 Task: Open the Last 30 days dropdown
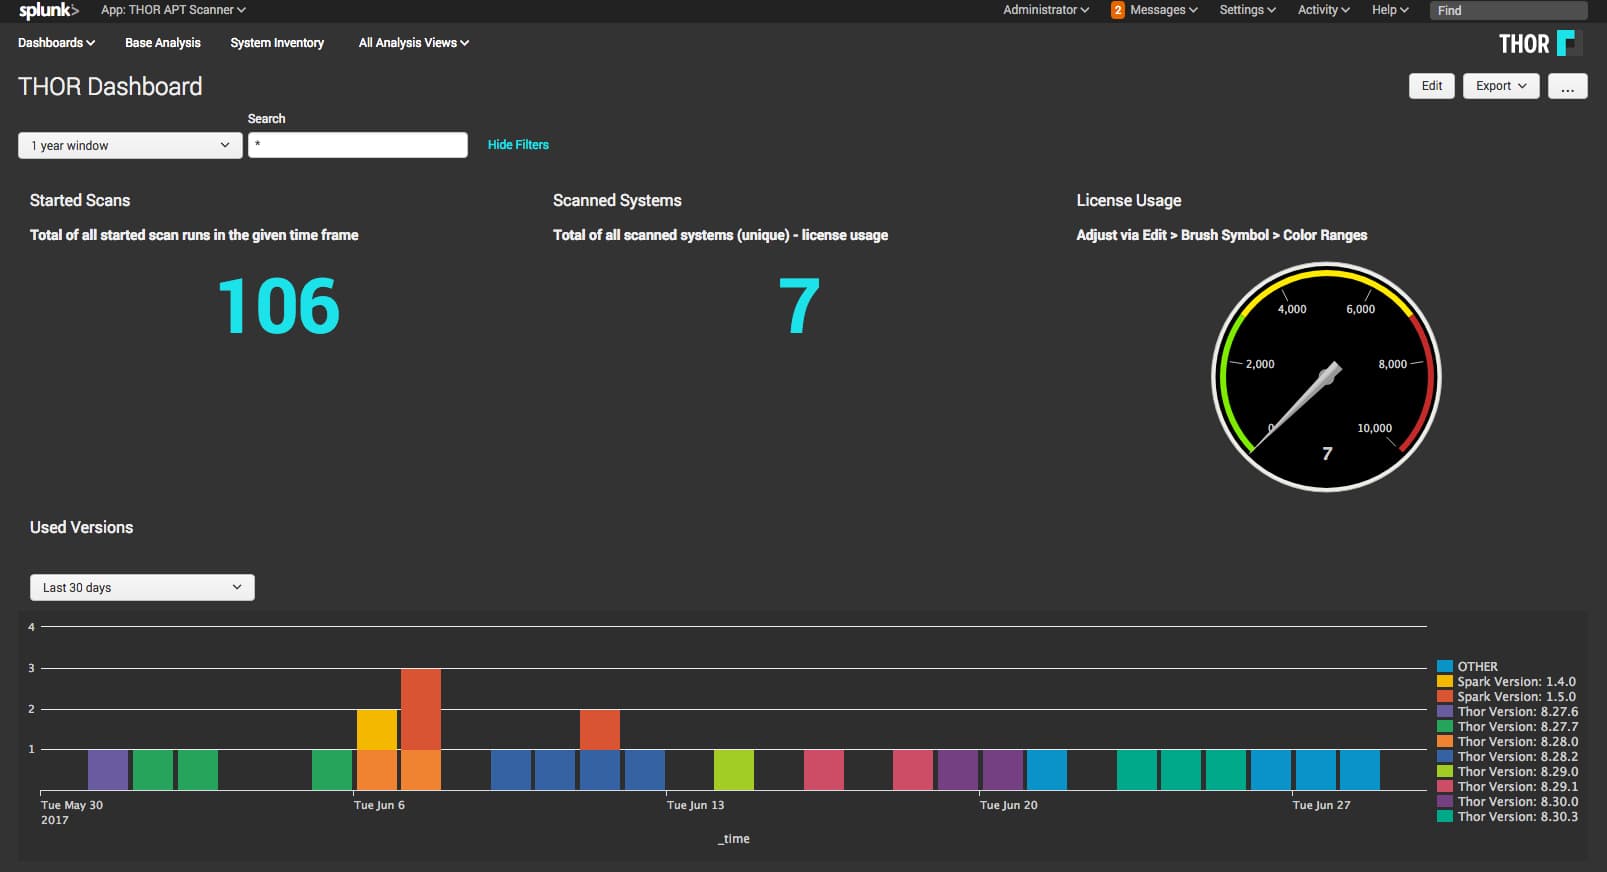pyautogui.click(x=142, y=587)
